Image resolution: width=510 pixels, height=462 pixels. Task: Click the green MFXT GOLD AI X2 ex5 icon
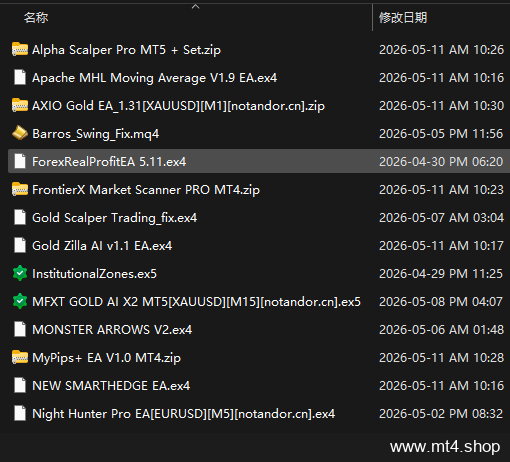tap(20, 301)
